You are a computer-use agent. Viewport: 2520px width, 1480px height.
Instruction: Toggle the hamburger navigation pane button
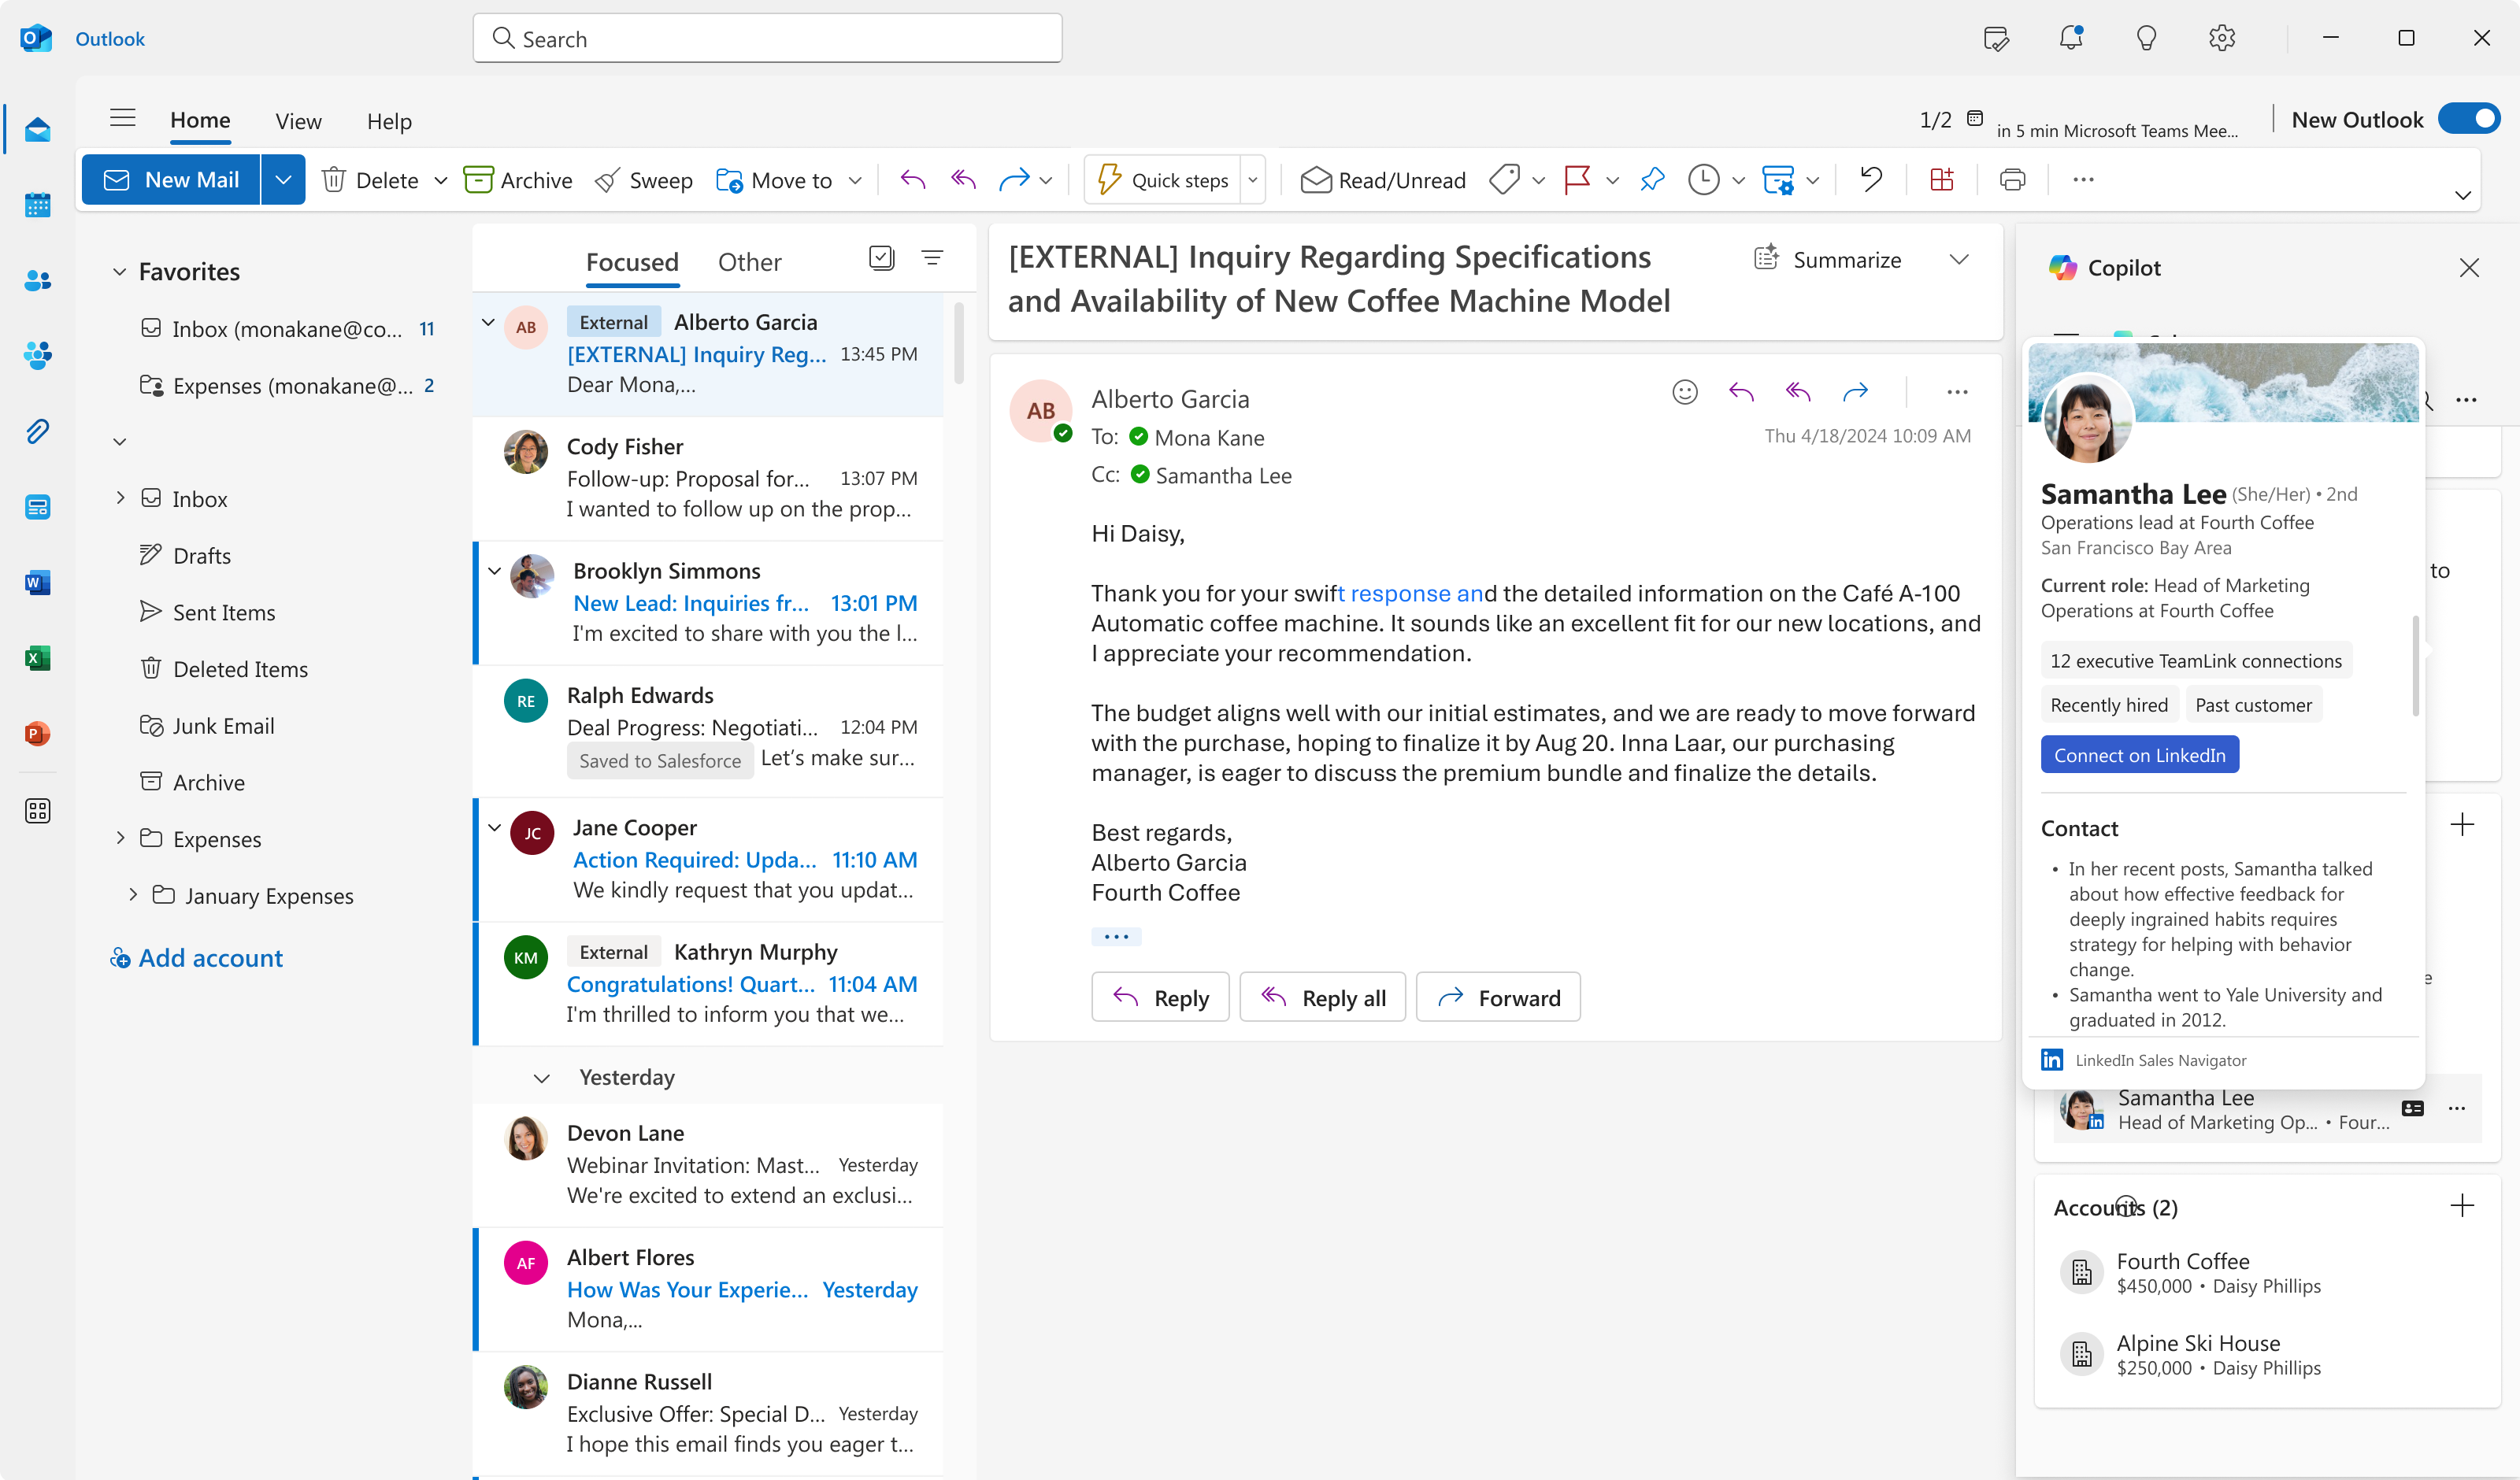[x=123, y=118]
